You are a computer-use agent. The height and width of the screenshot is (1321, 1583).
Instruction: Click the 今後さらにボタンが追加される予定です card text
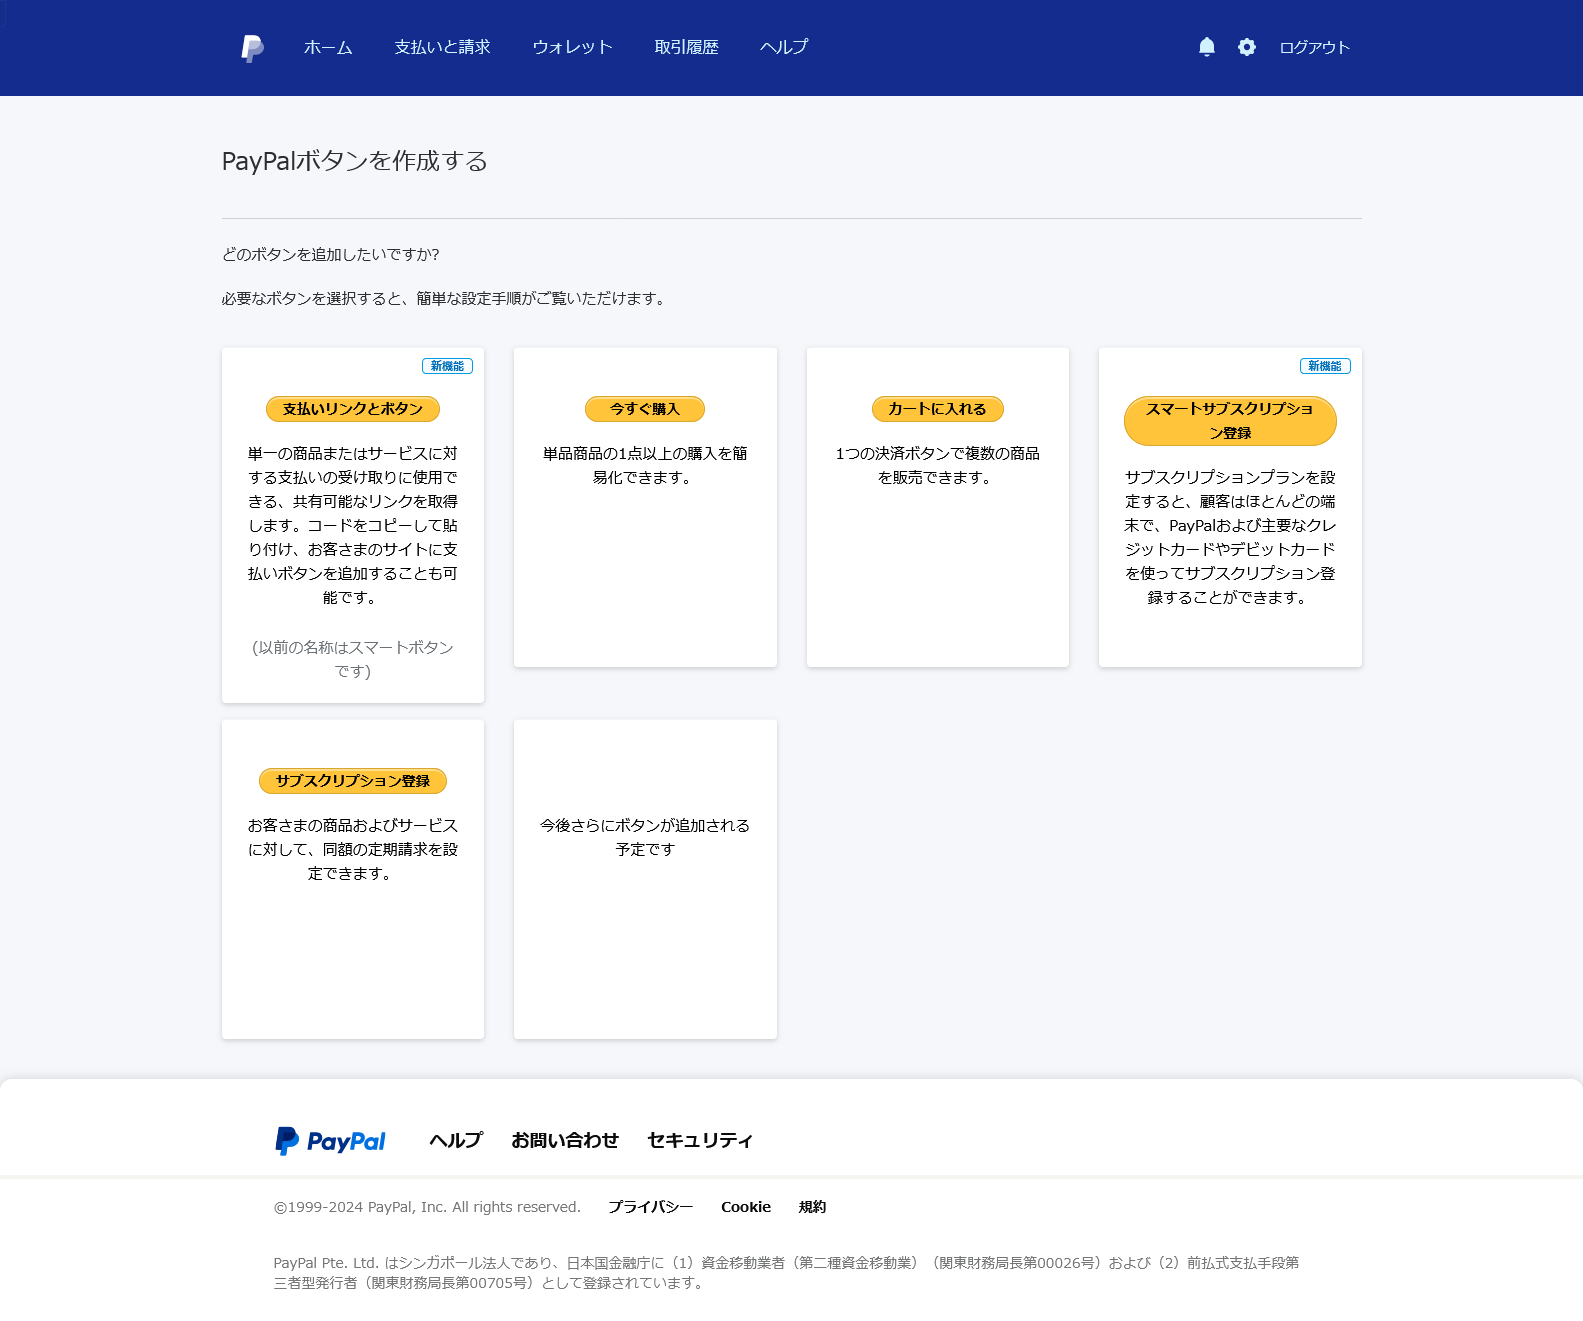(645, 837)
